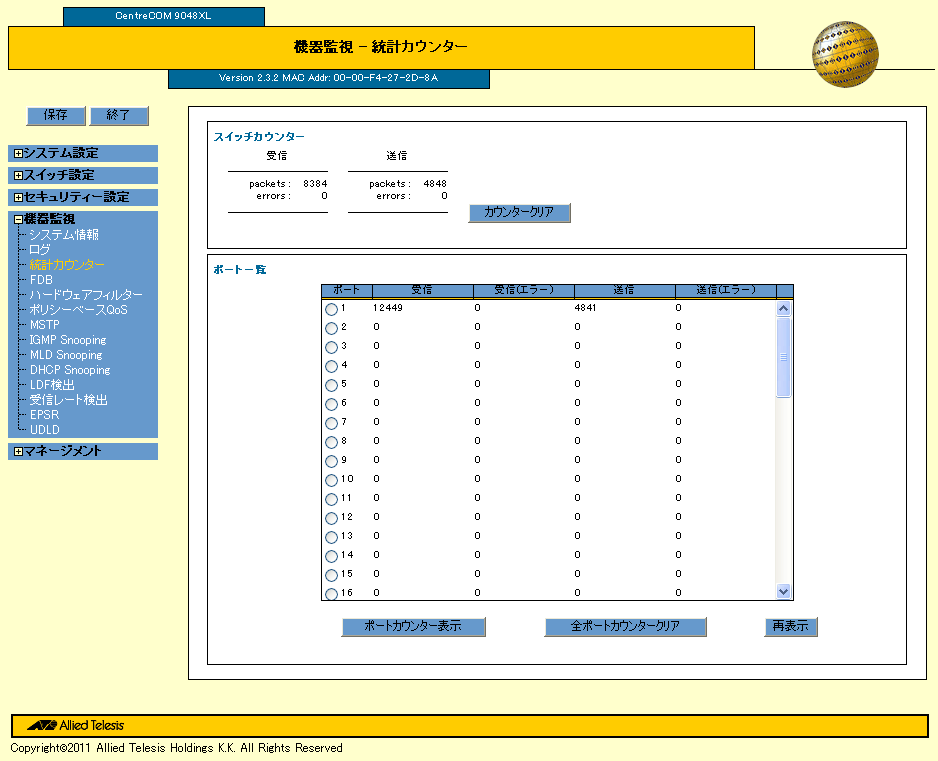
Task: Click the カウンタークリア button
Action: (x=519, y=213)
